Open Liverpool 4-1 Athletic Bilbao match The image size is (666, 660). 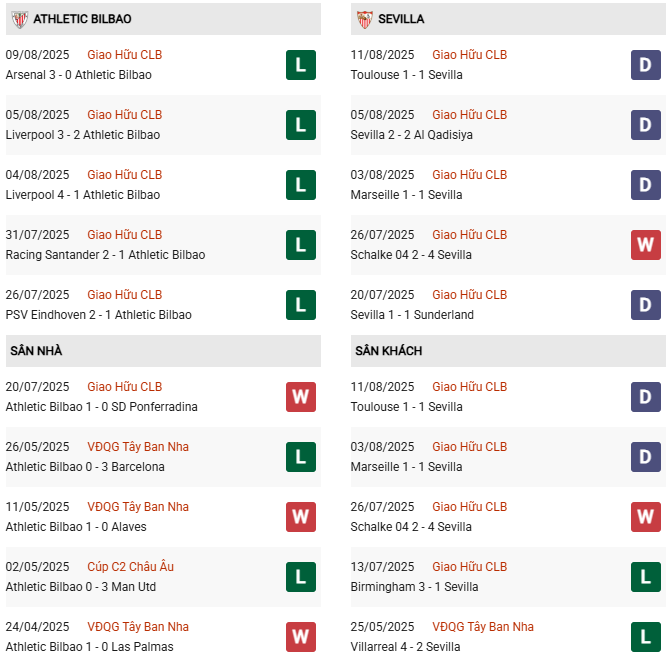coord(83,195)
